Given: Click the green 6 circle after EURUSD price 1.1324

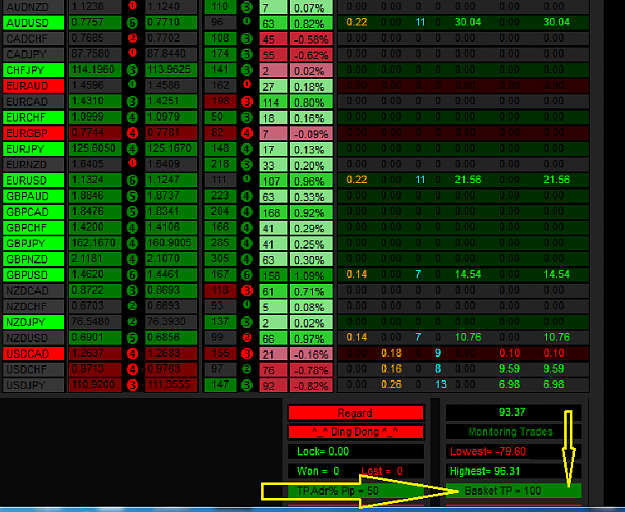Looking at the screenshot, I should point(132,180).
